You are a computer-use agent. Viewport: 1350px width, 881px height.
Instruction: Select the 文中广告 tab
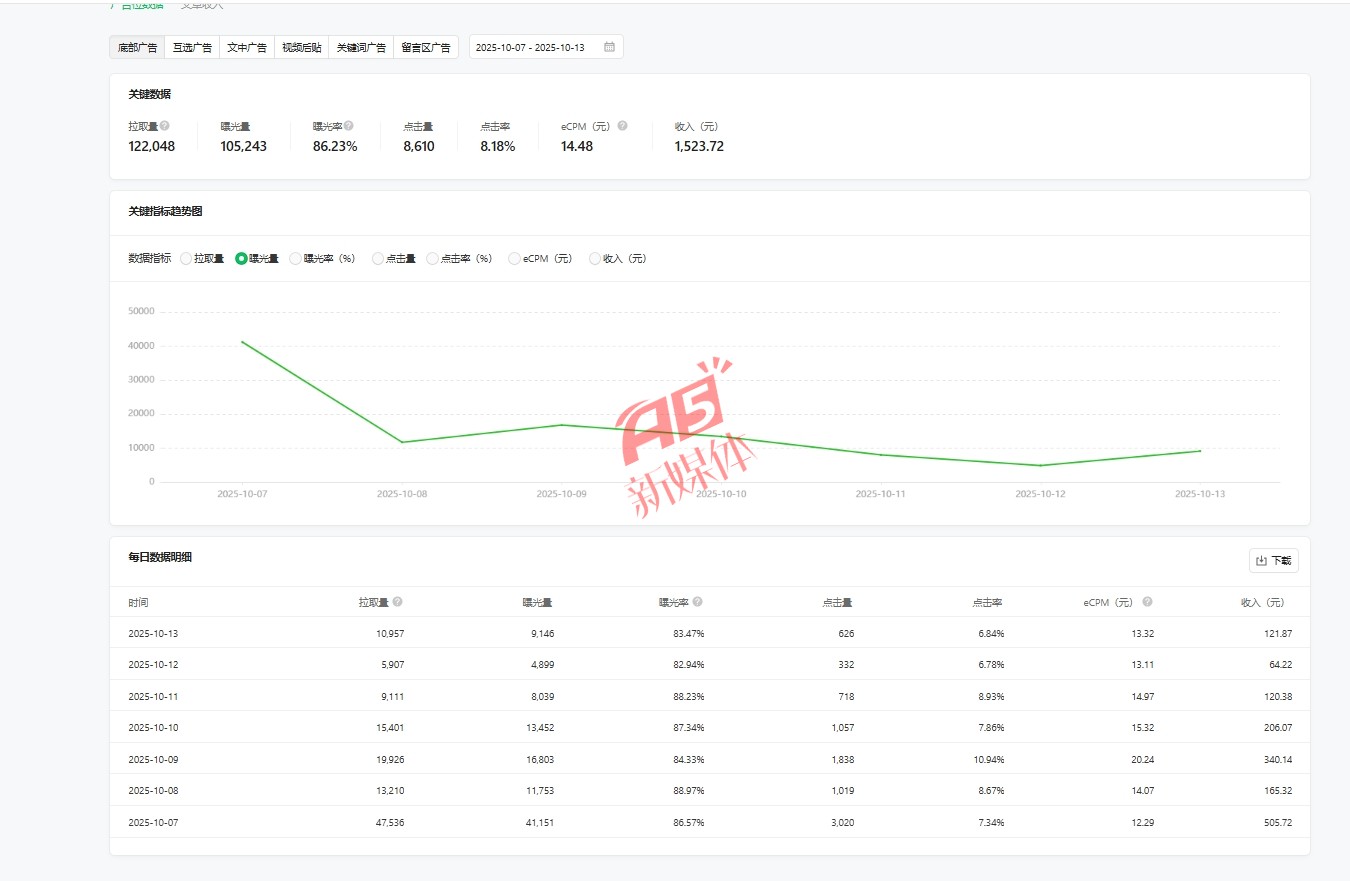click(246, 47)
